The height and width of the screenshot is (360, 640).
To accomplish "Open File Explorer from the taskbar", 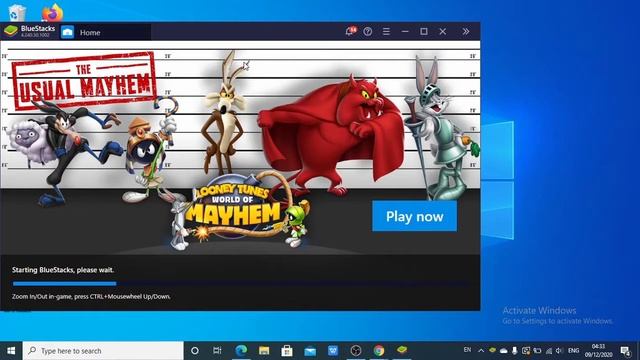I will coord(264,351).
